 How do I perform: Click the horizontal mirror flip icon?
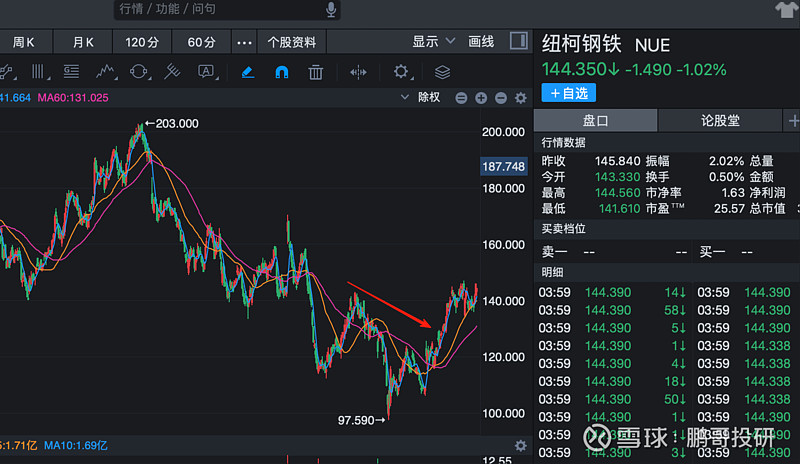click(358, 72)
